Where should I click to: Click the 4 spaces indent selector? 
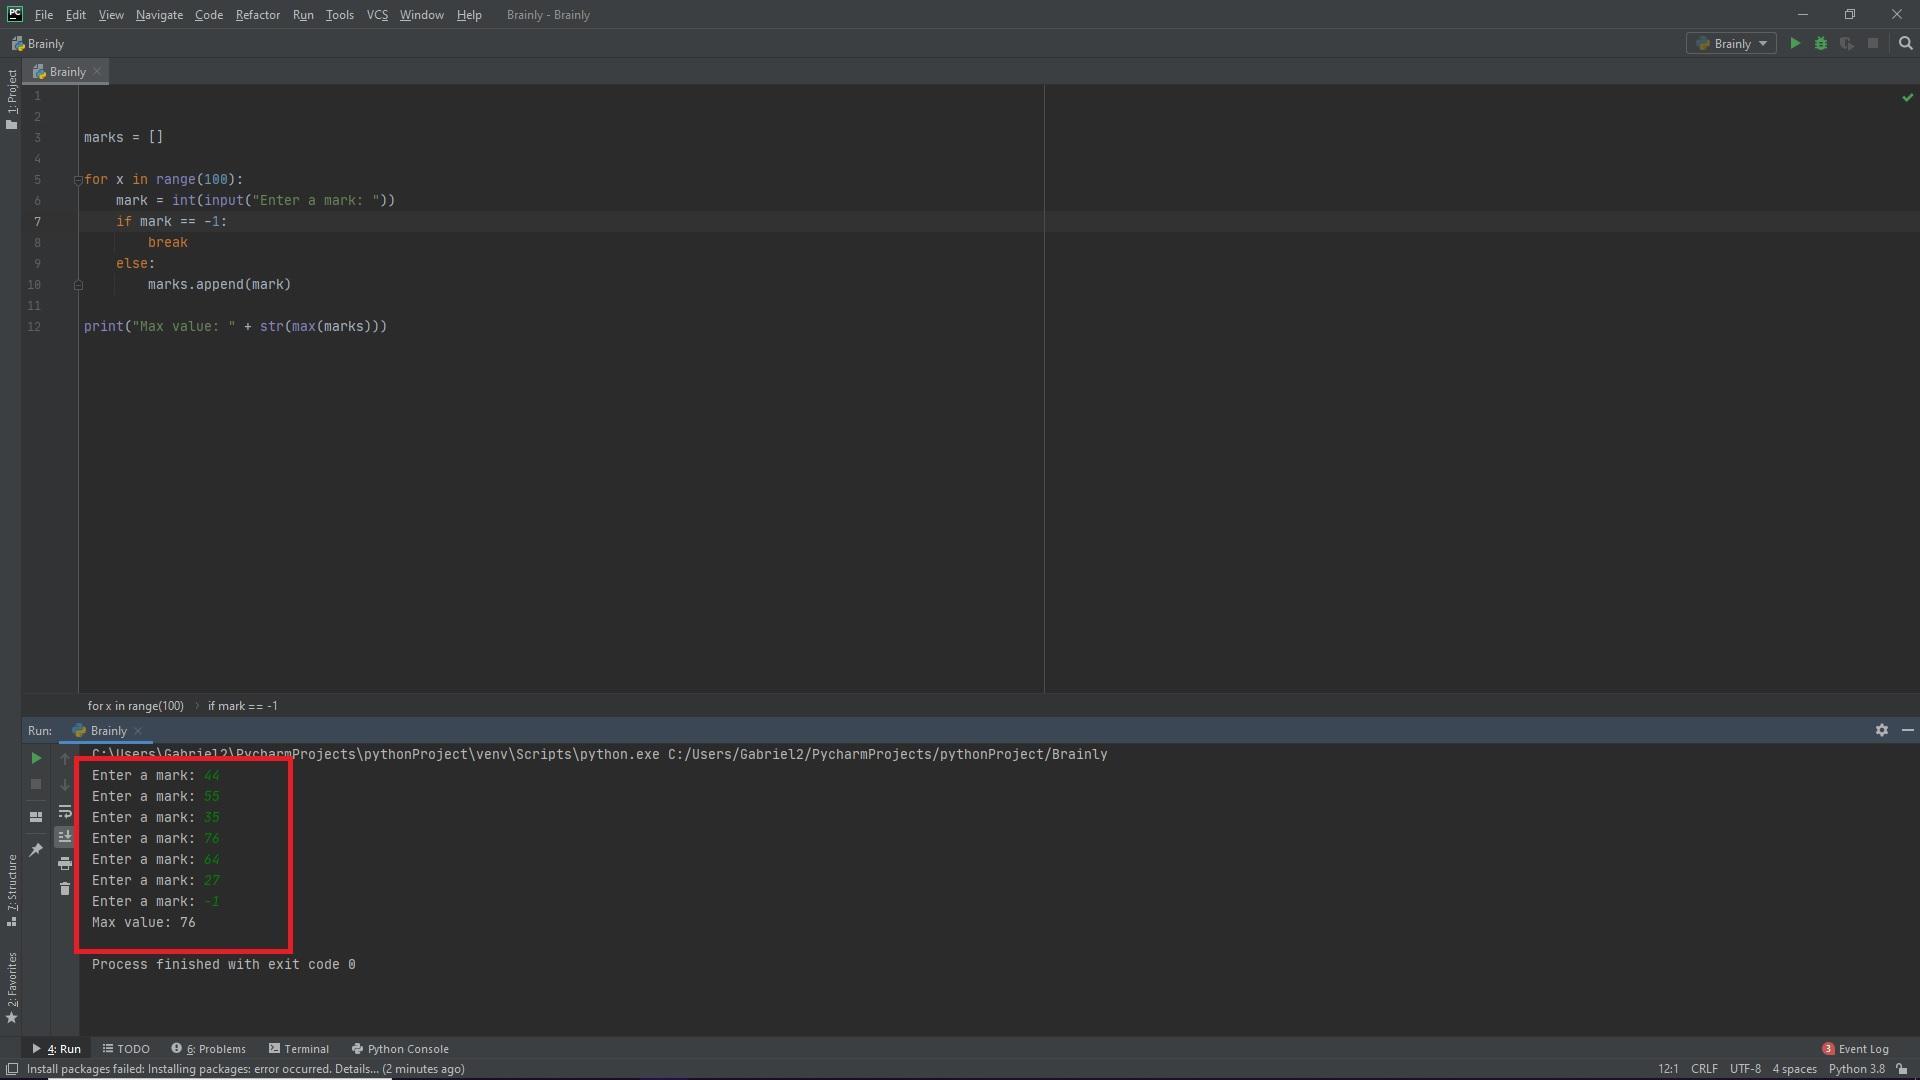pyautogui.click(x=1794, y=1069)
